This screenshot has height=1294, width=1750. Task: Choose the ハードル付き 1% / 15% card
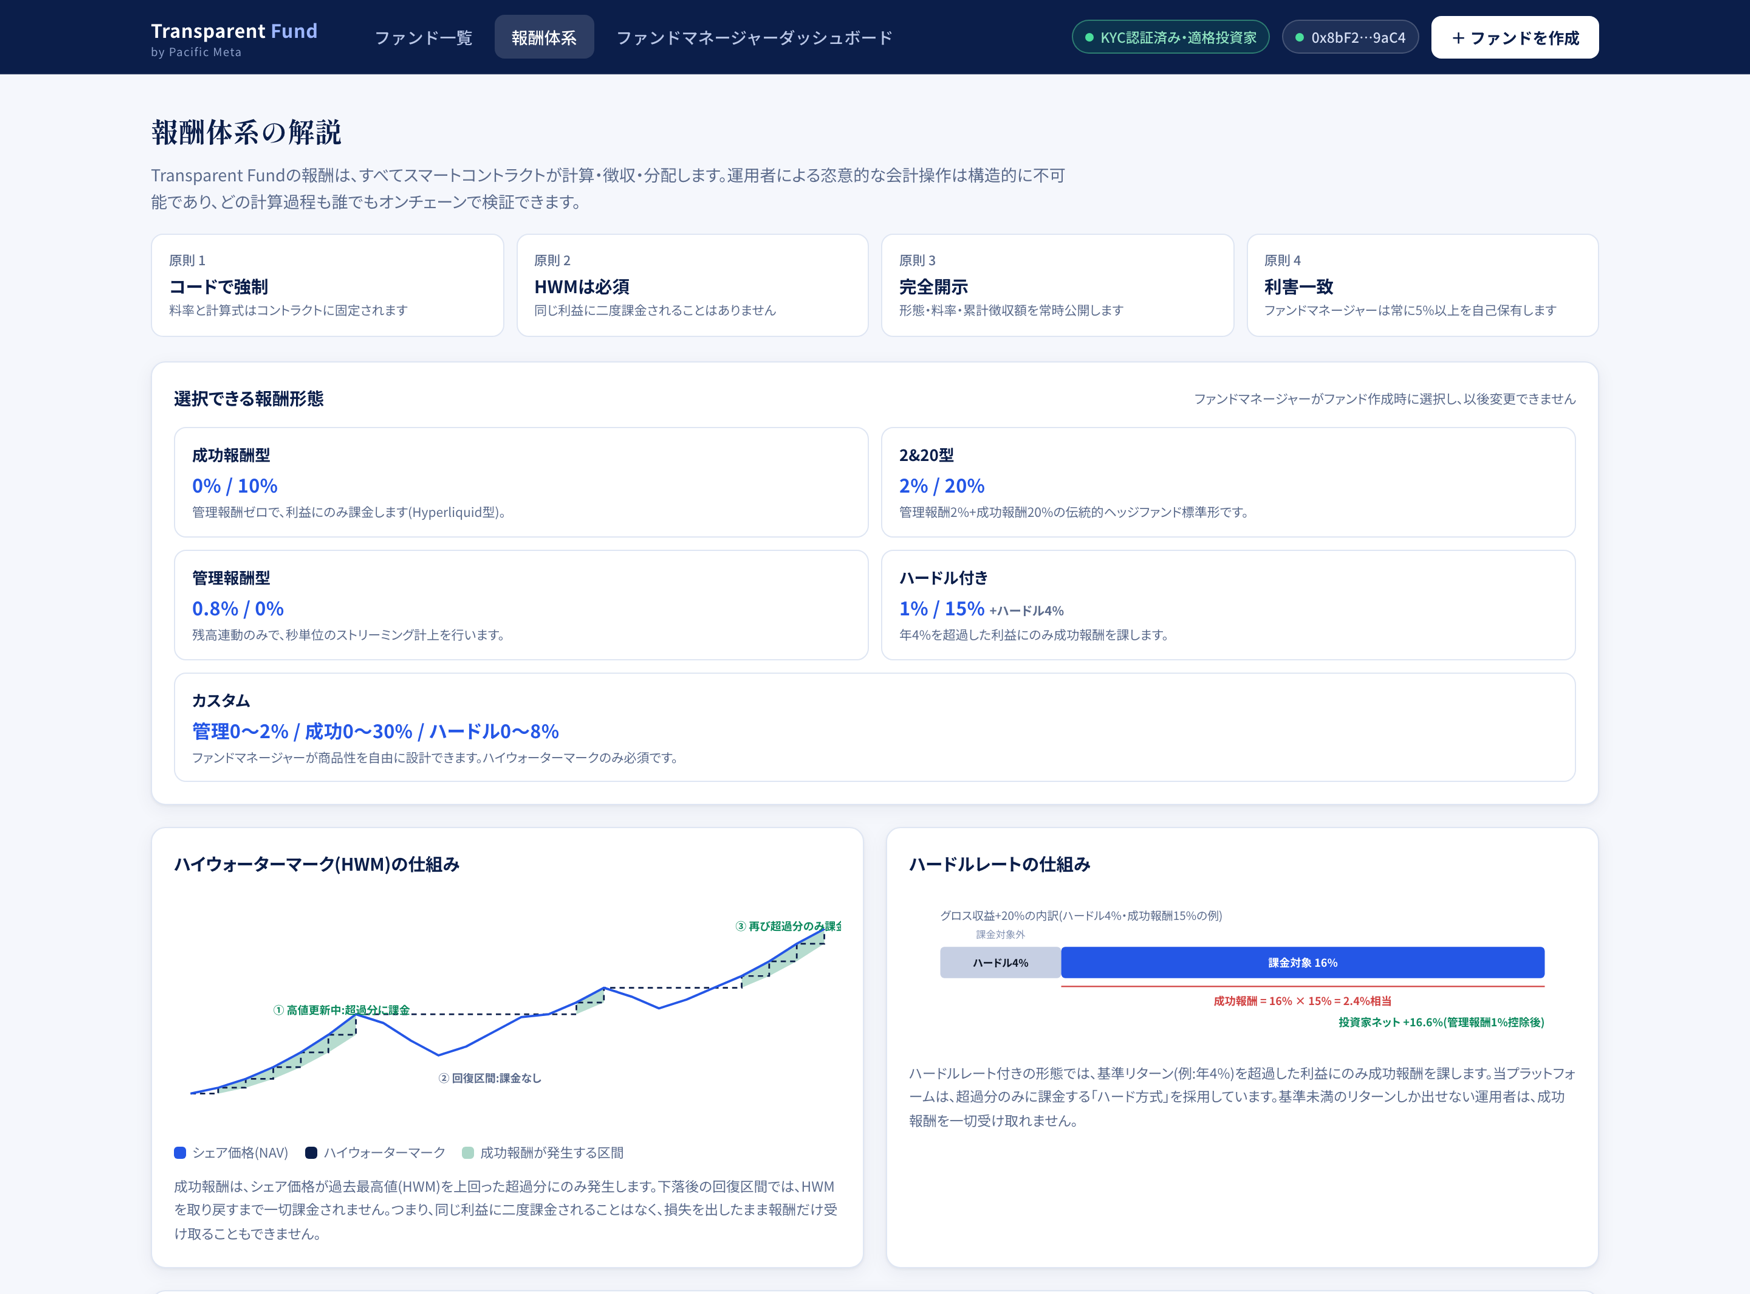1228,605
